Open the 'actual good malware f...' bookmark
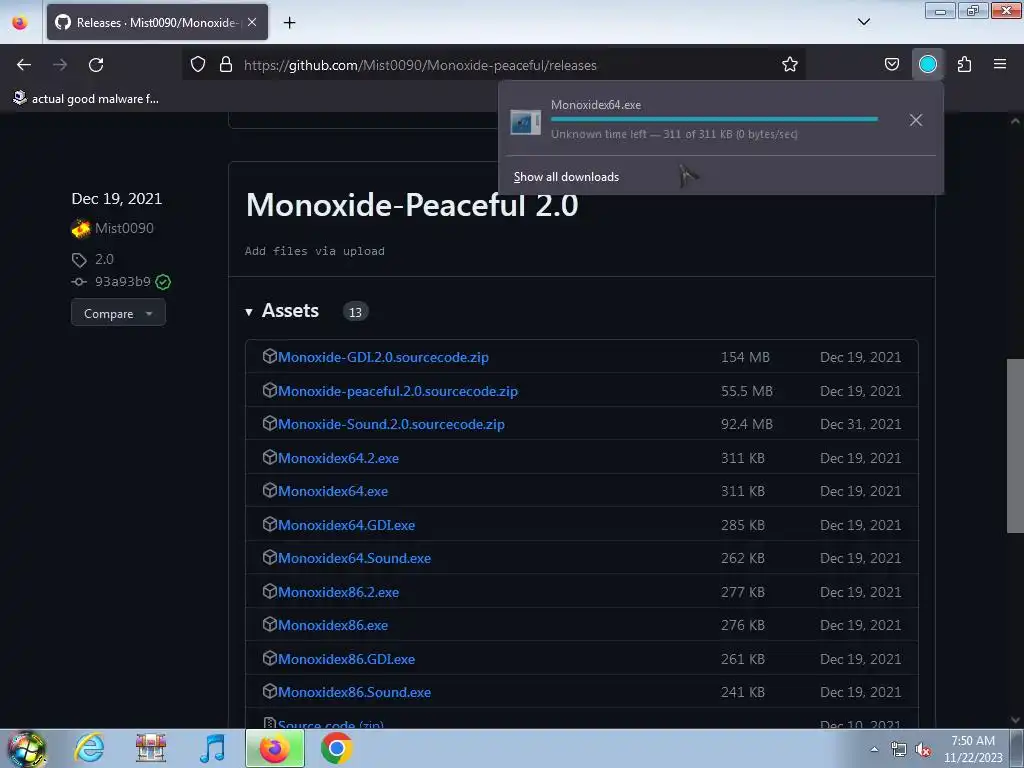The width and height of the screenshot is (1024, 768). (x=86, y=99)
